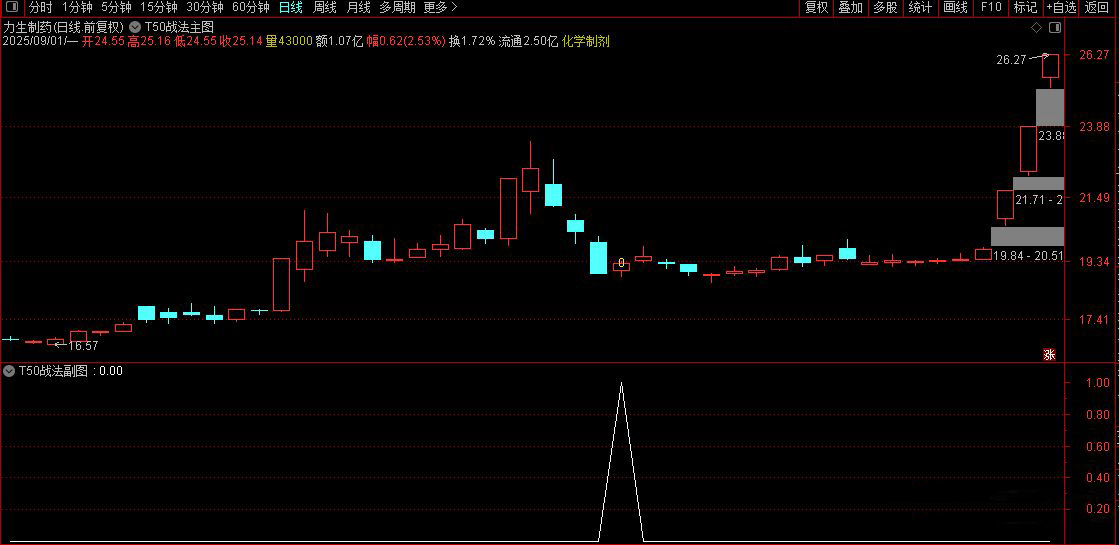Add stock via +自选 button
Screen dimensions: 1119x545
pyautogui.click(x=1061, y=8)
